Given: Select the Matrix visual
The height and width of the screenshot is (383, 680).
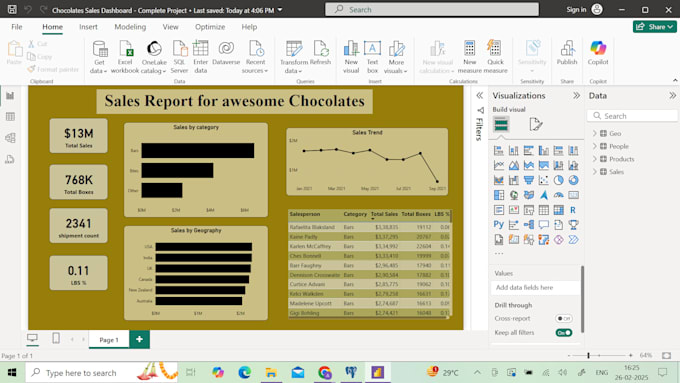Looking at the screenshot, I should 559,210.
